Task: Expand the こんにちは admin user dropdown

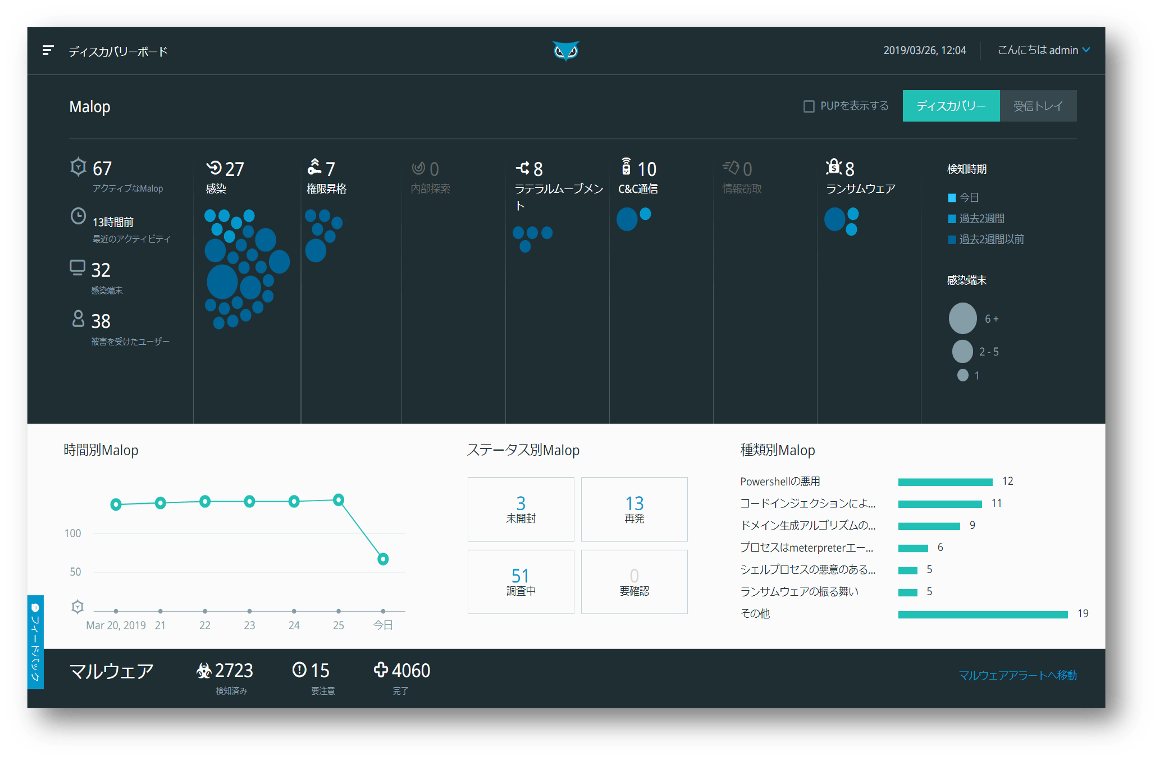Action: coord(1044,50)
